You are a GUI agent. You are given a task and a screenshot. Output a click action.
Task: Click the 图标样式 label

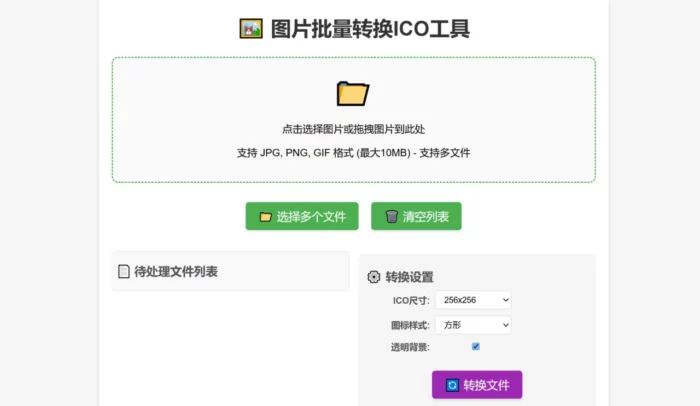410,325
